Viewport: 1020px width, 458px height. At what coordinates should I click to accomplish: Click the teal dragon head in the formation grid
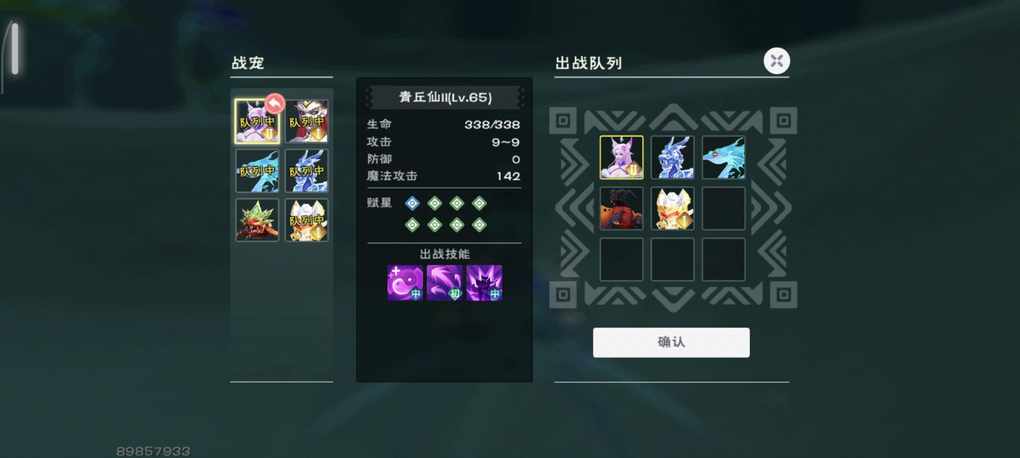pos(723,157)
